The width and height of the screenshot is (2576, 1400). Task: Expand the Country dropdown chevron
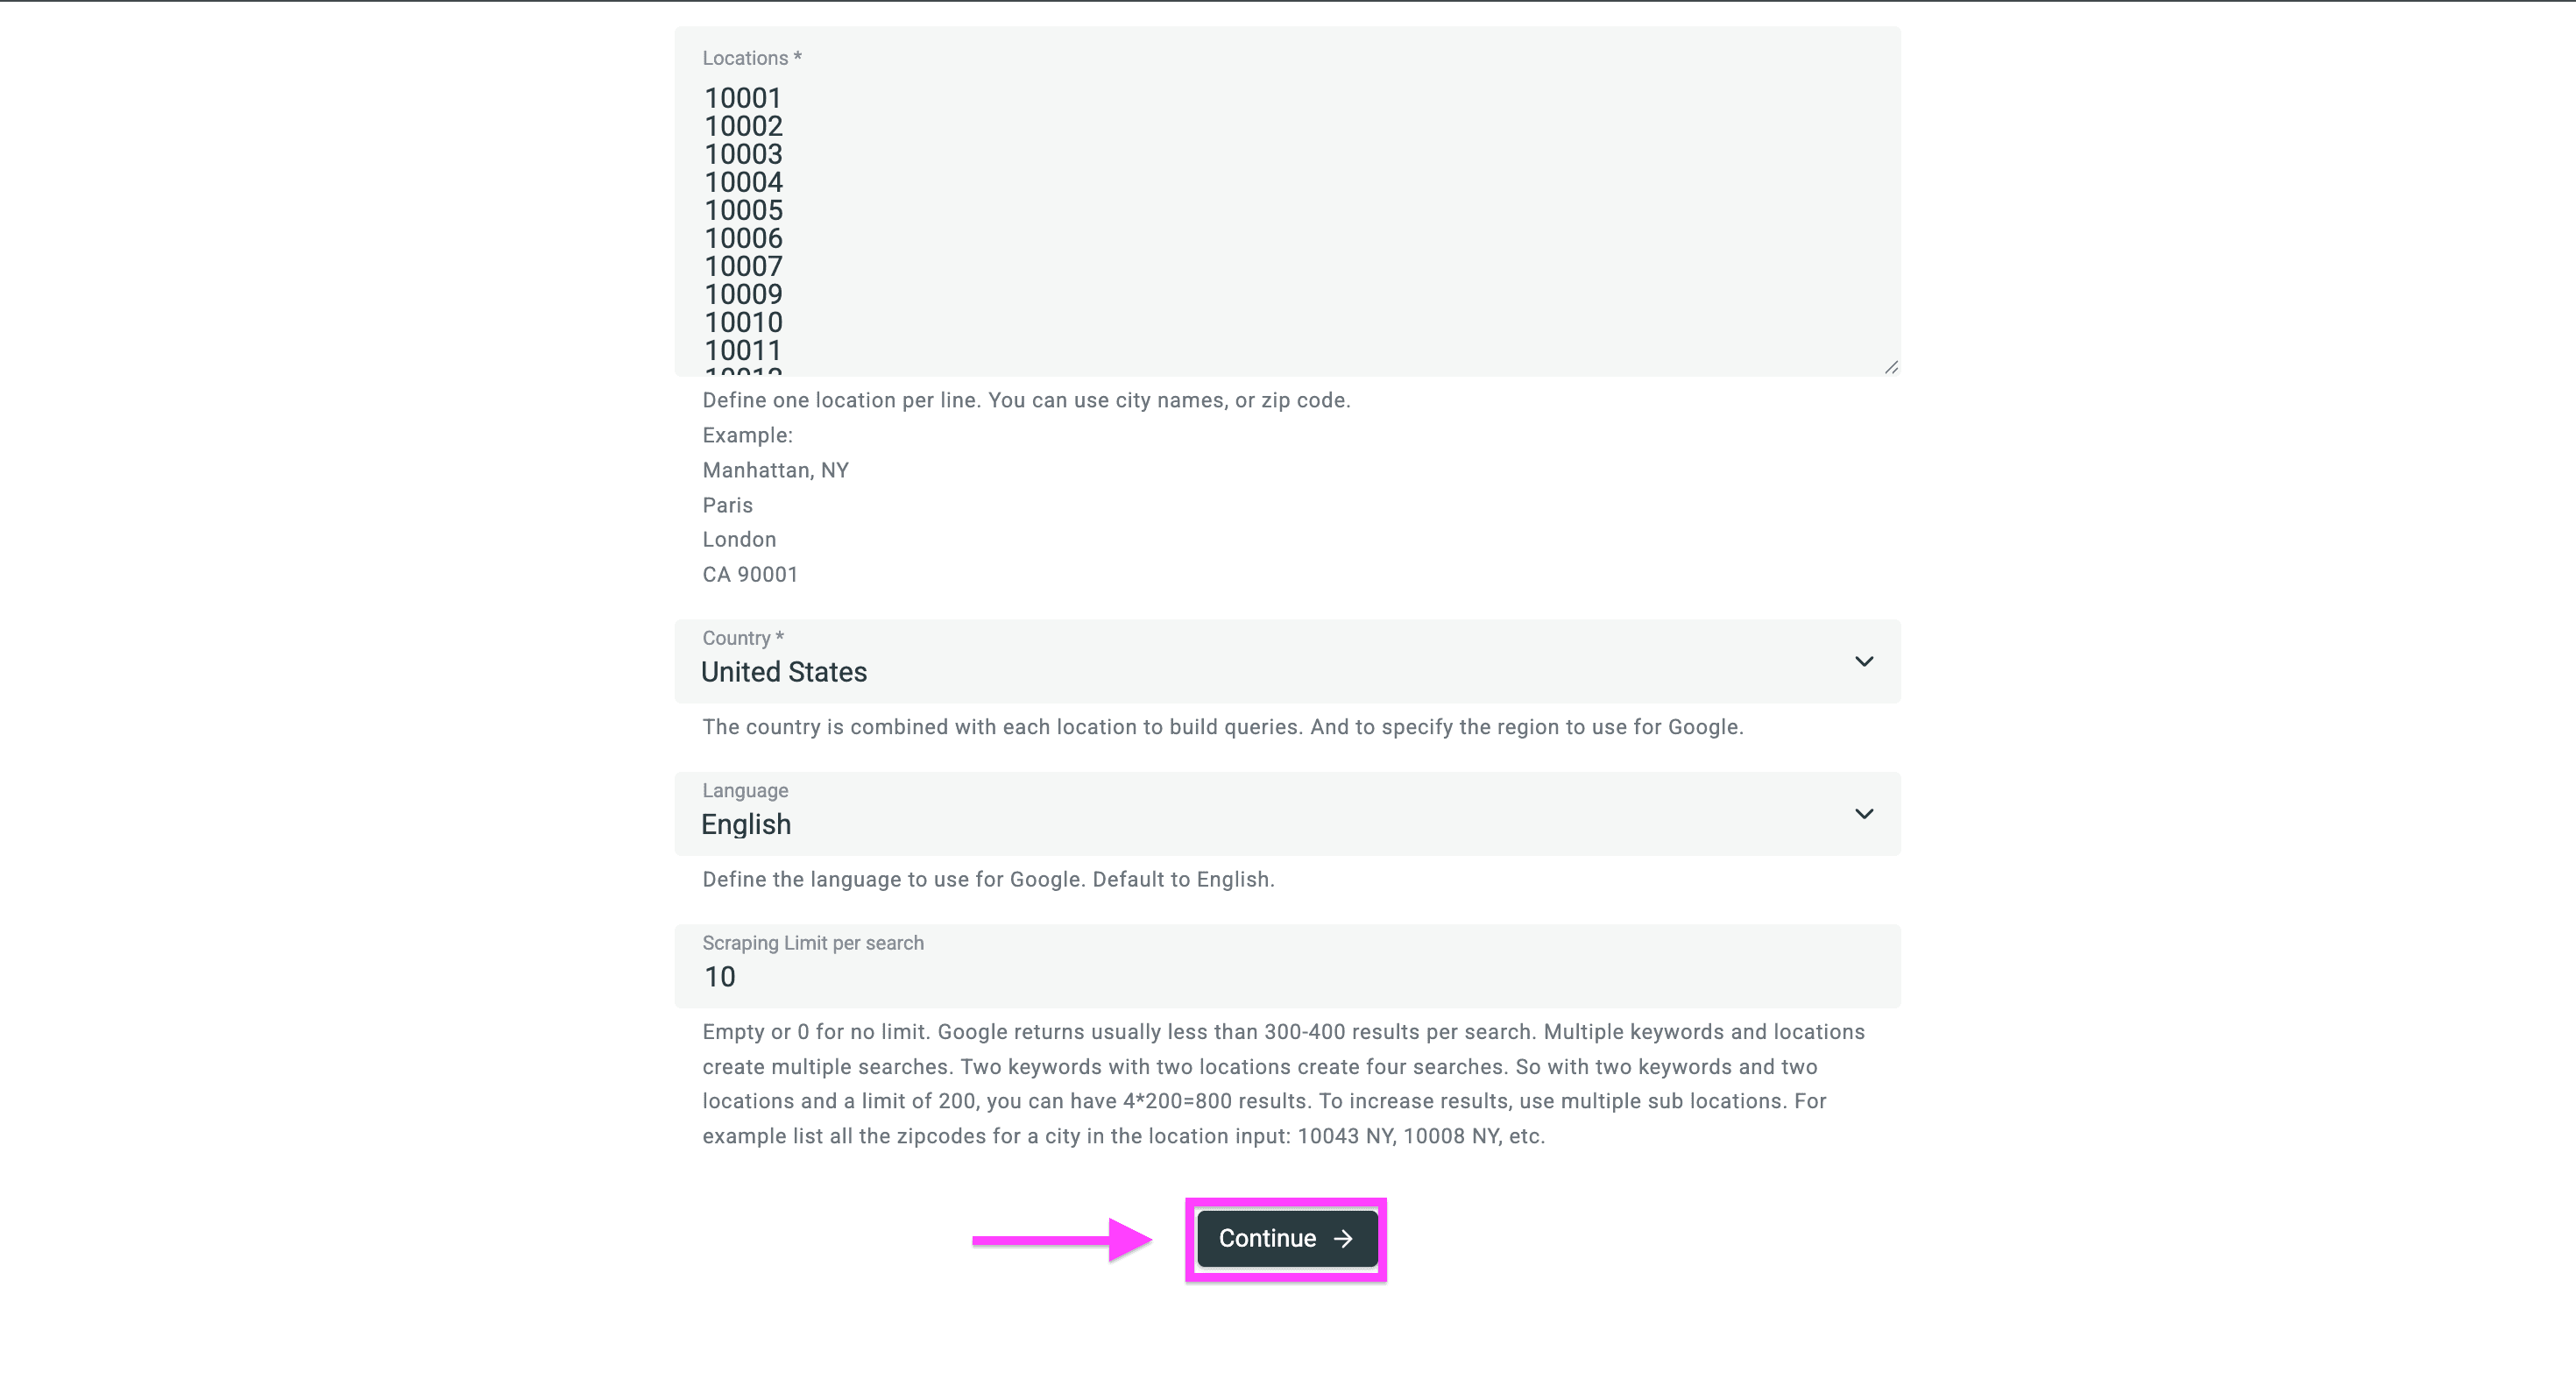[1863, 661]
